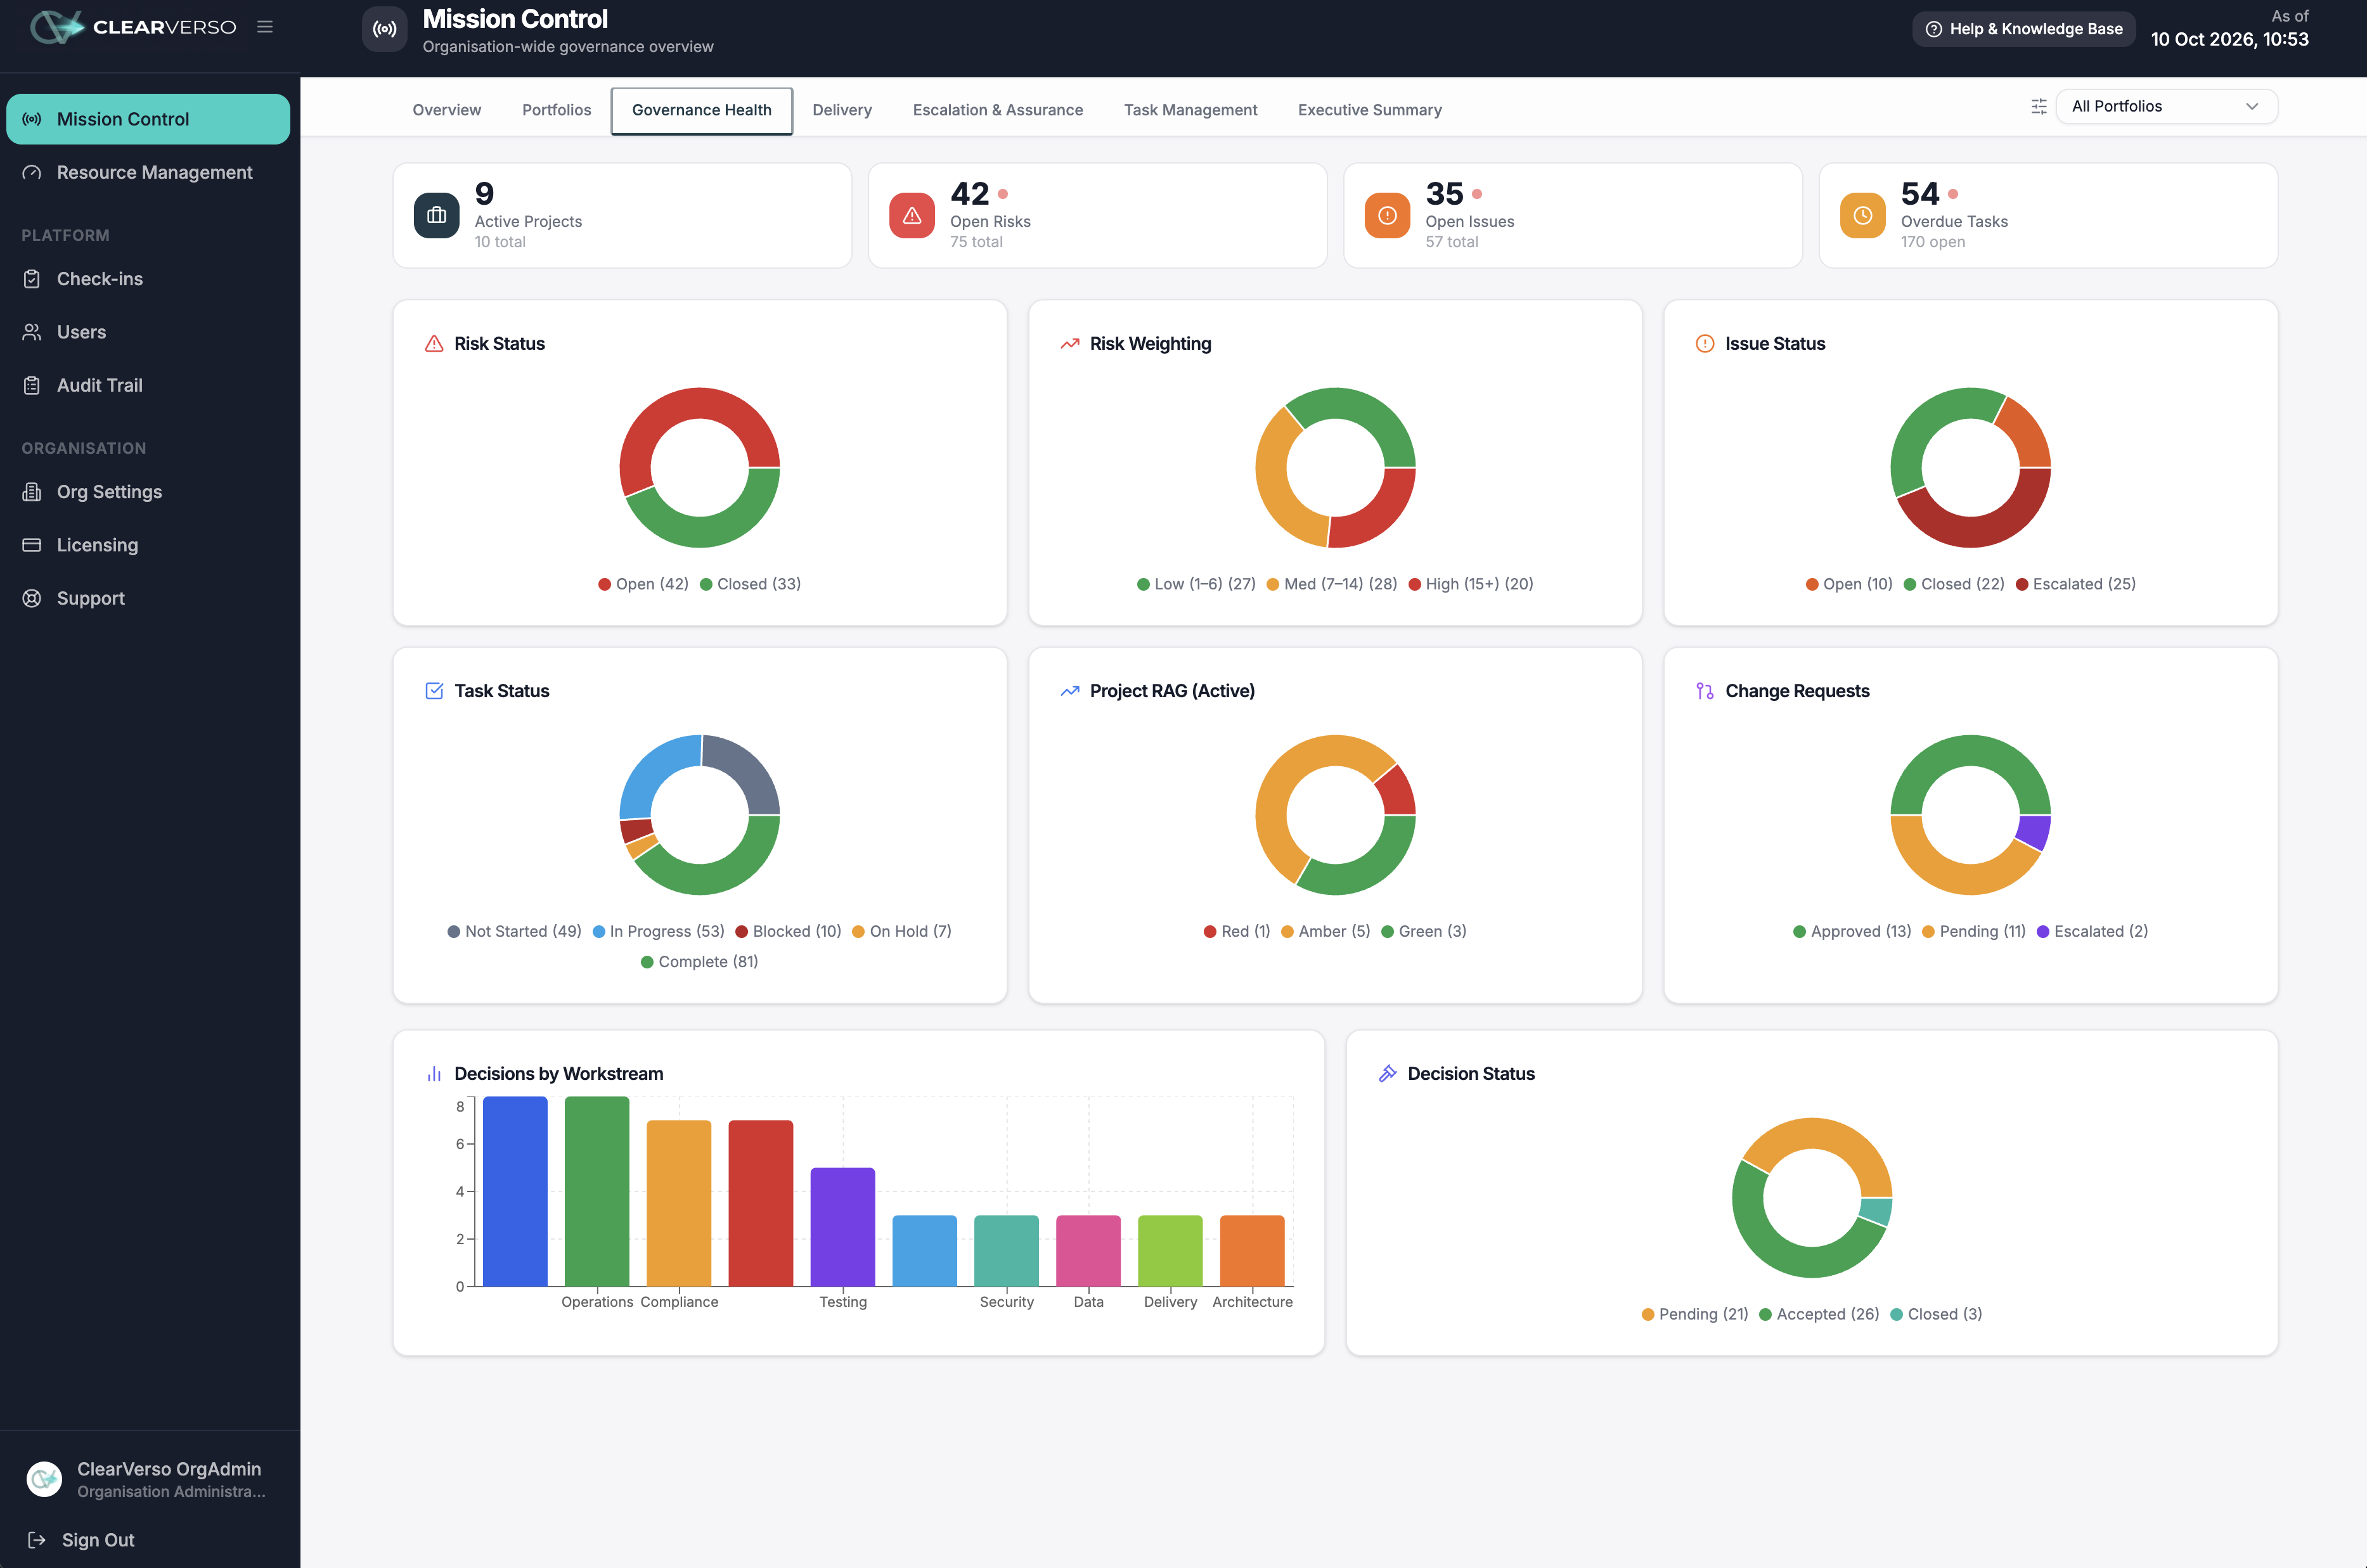Open Check-ins in the sidebar

[x=148, y=279]
